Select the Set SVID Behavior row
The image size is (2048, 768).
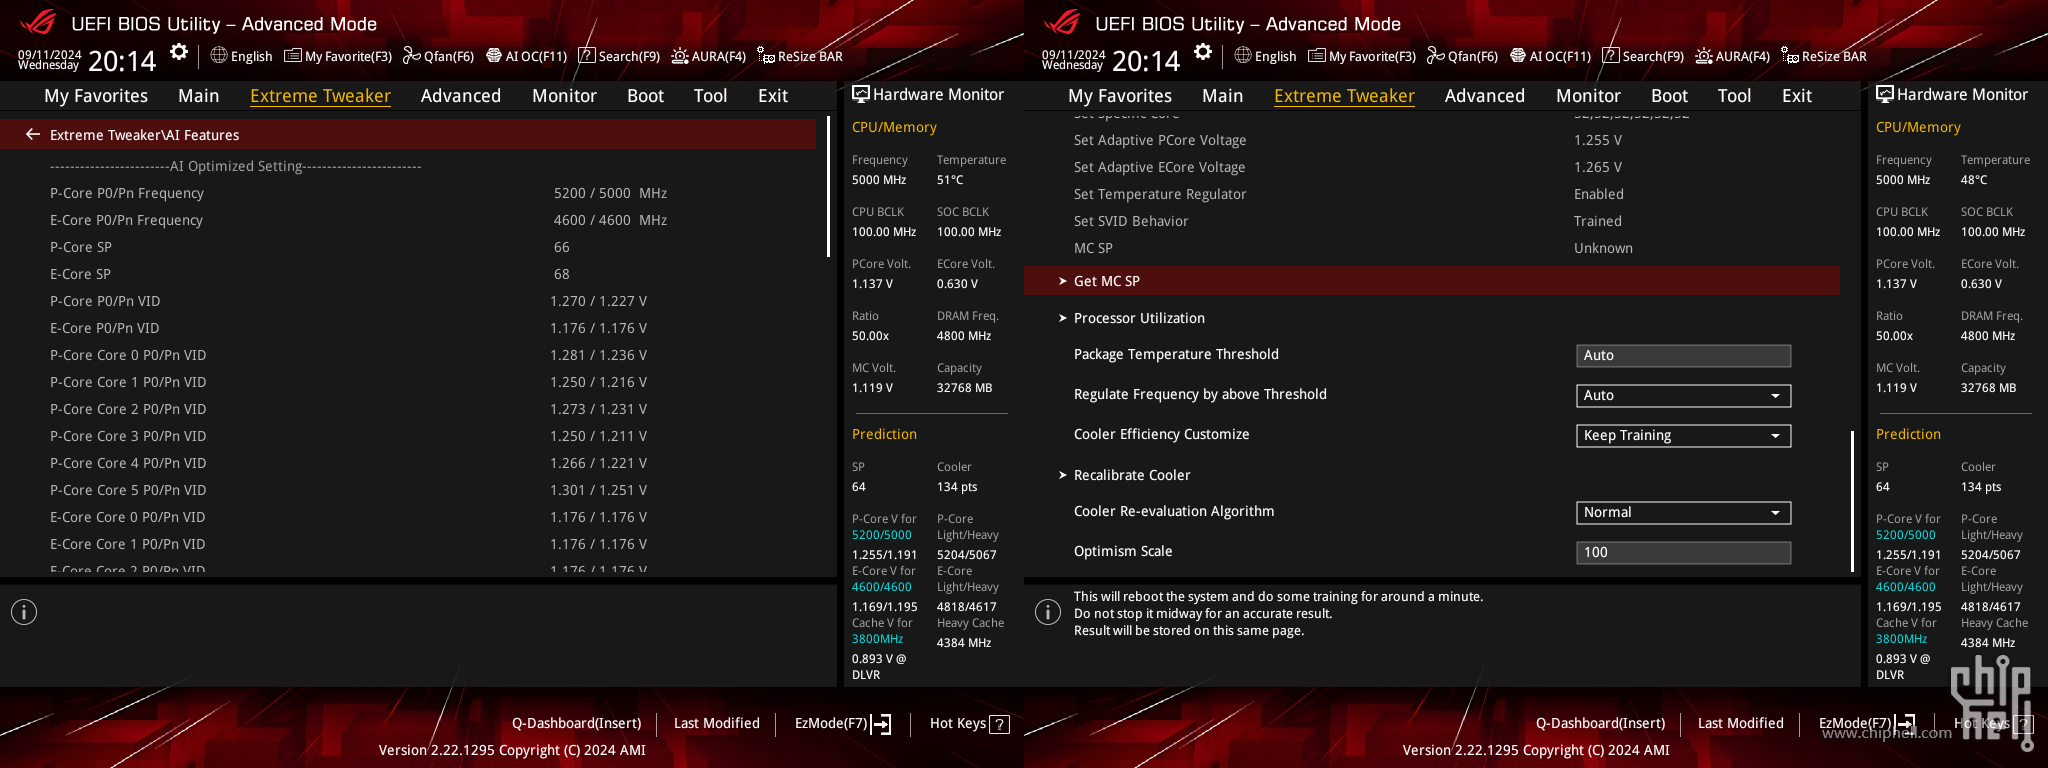tap(1432, 221)
